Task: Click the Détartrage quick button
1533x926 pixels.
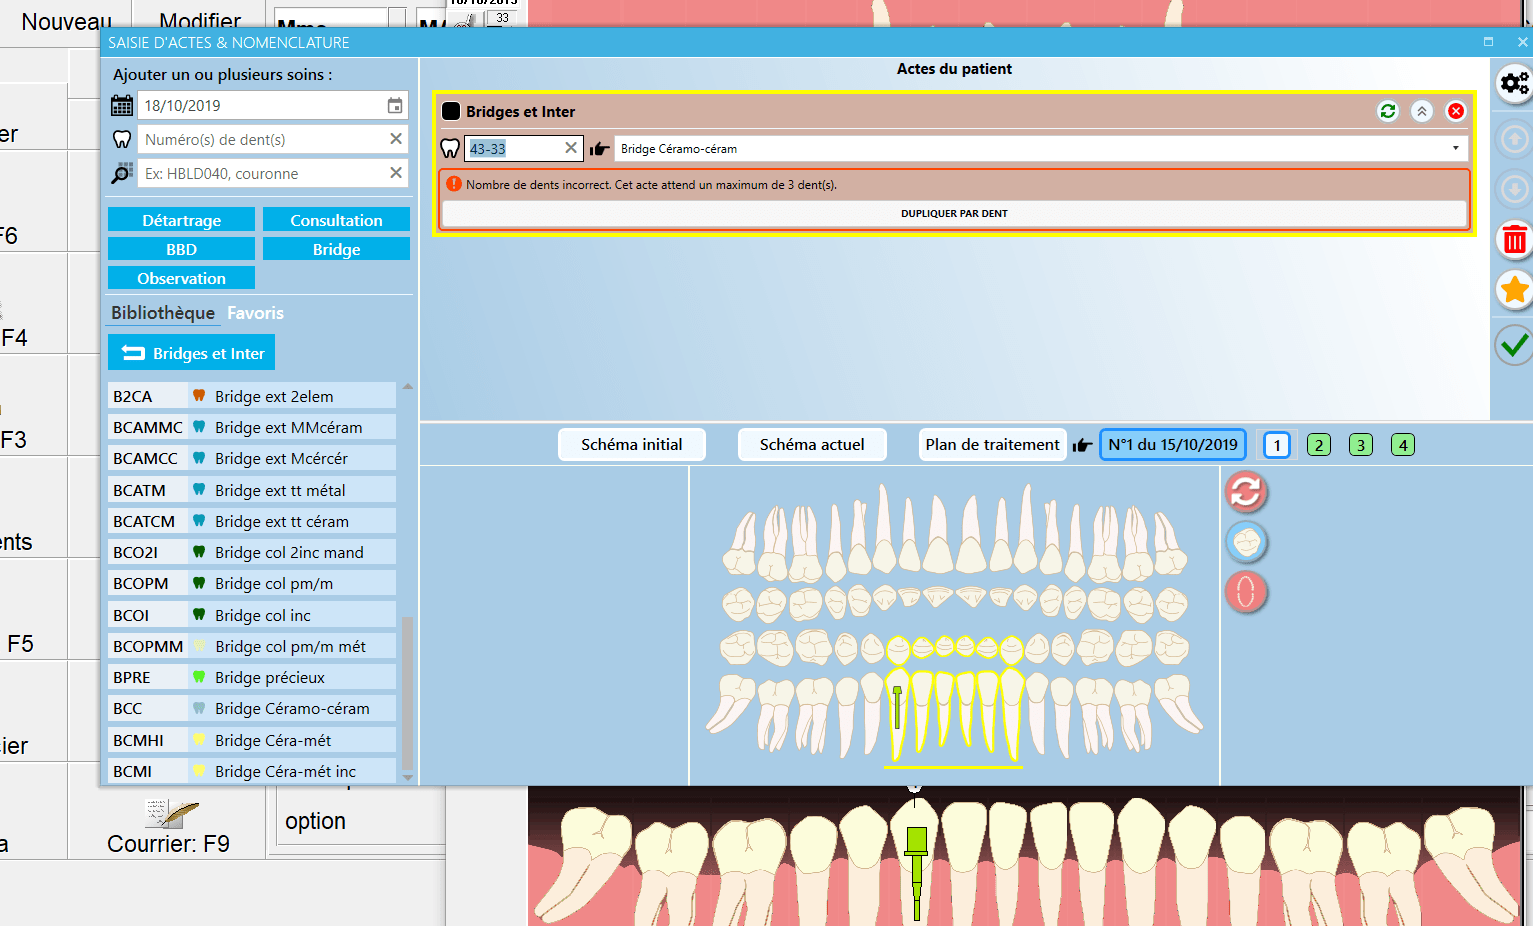Action: [181, 220]
